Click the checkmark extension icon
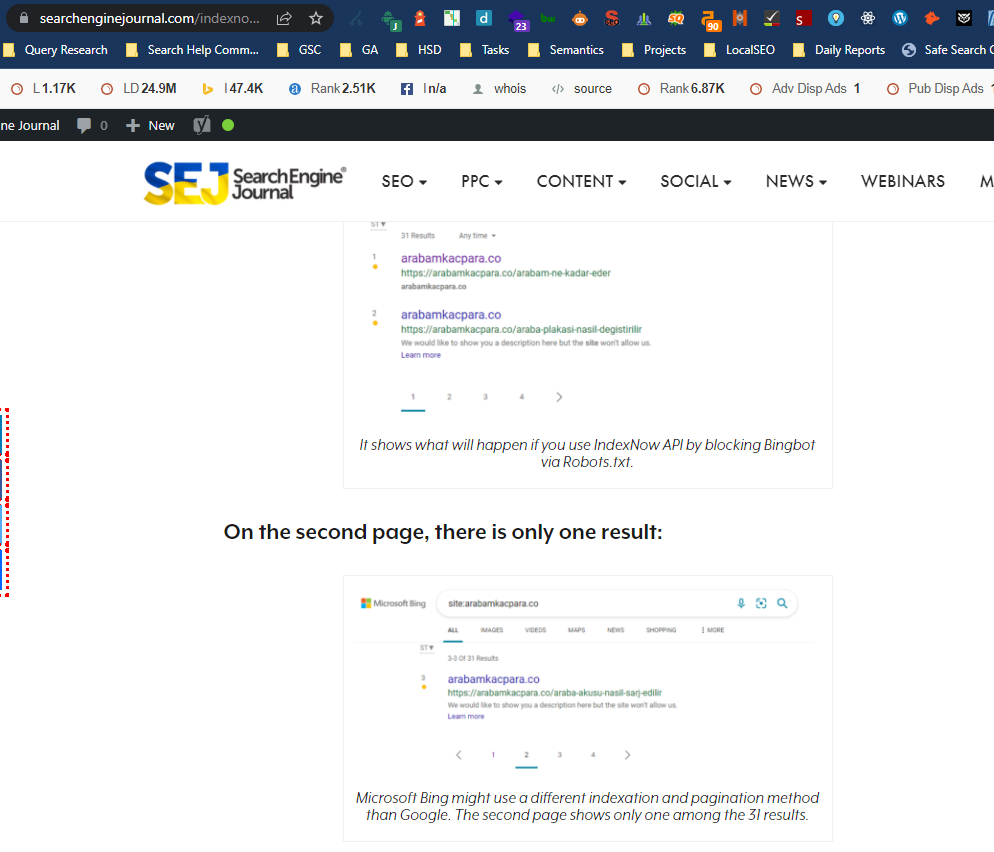This screenshot has width=994, height=852. [771, 18]
